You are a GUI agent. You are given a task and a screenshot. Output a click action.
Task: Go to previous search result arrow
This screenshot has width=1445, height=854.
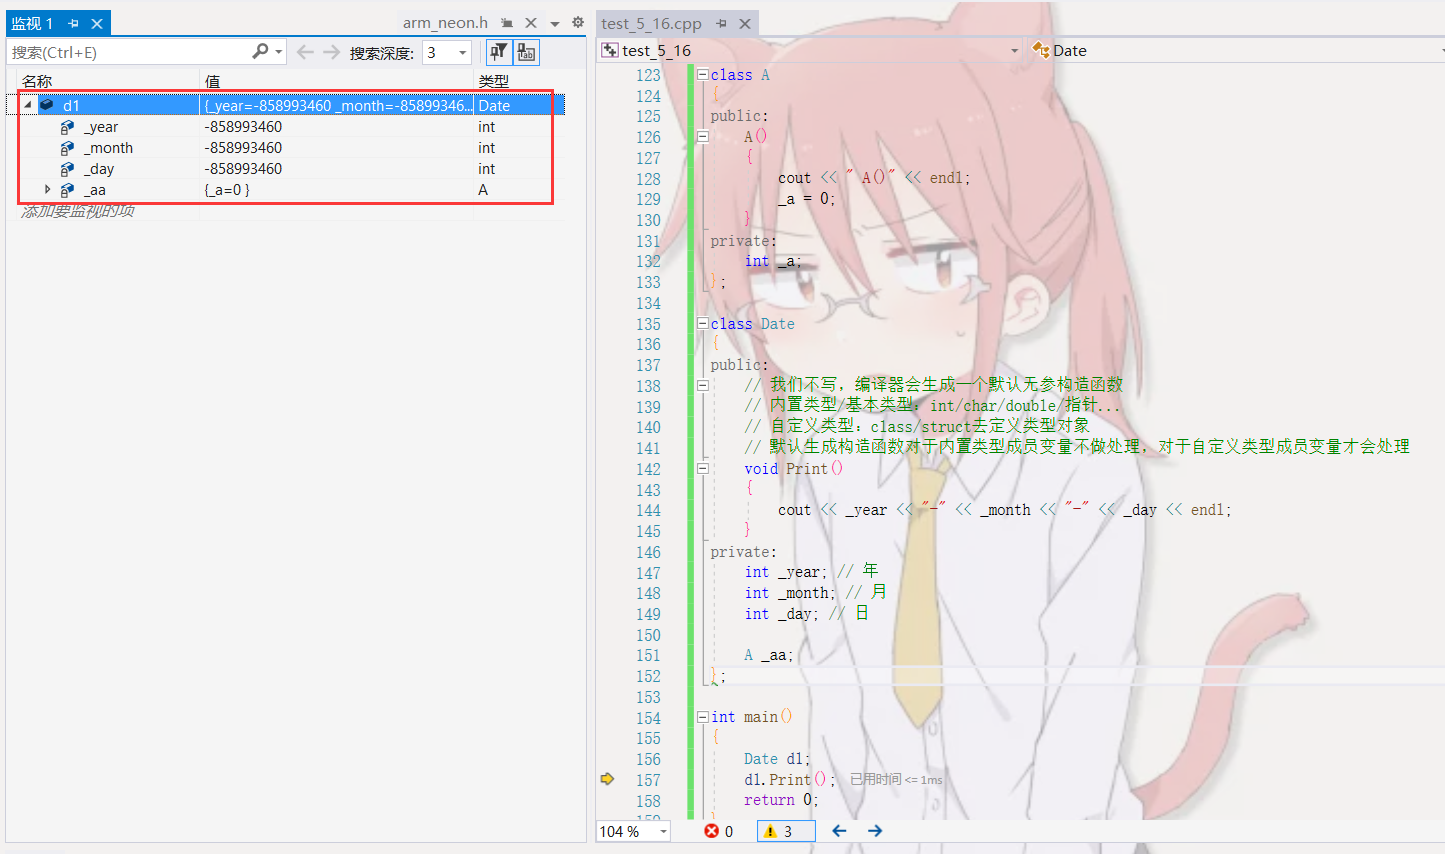(x=305, y=52)
